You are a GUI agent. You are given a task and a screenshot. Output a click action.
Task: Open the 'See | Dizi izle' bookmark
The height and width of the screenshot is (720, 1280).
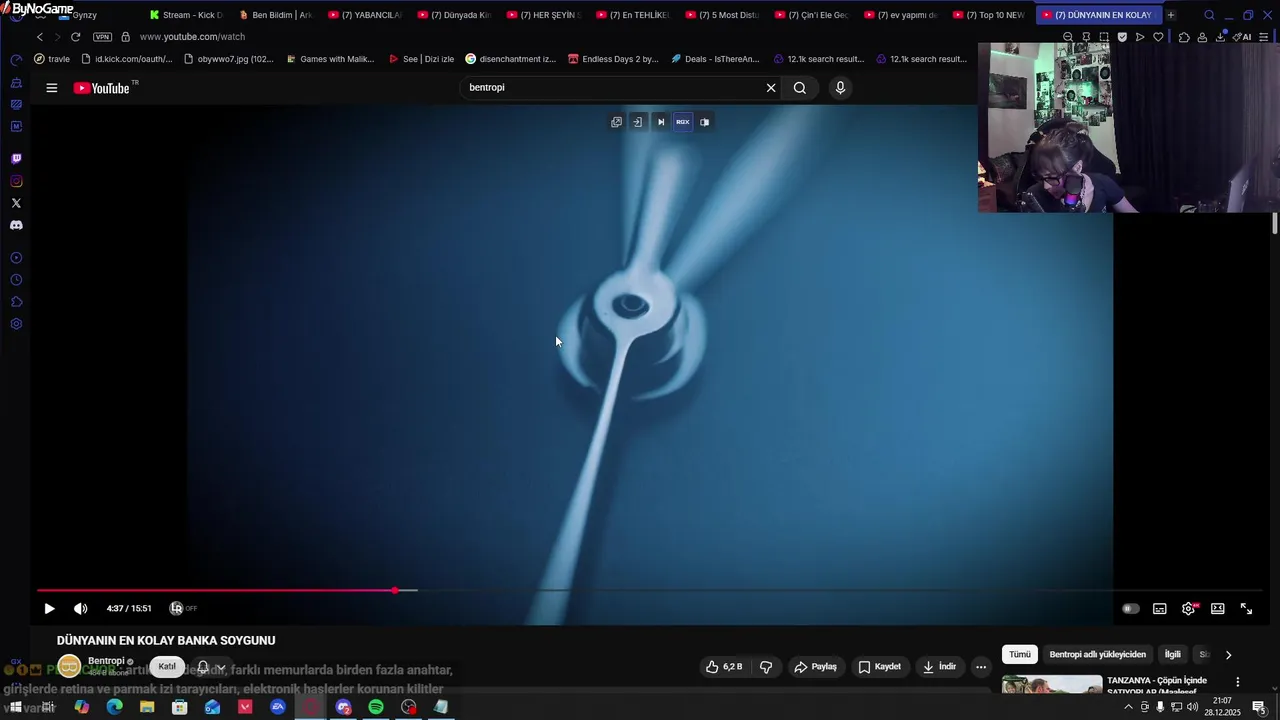(x=421, y=59)
